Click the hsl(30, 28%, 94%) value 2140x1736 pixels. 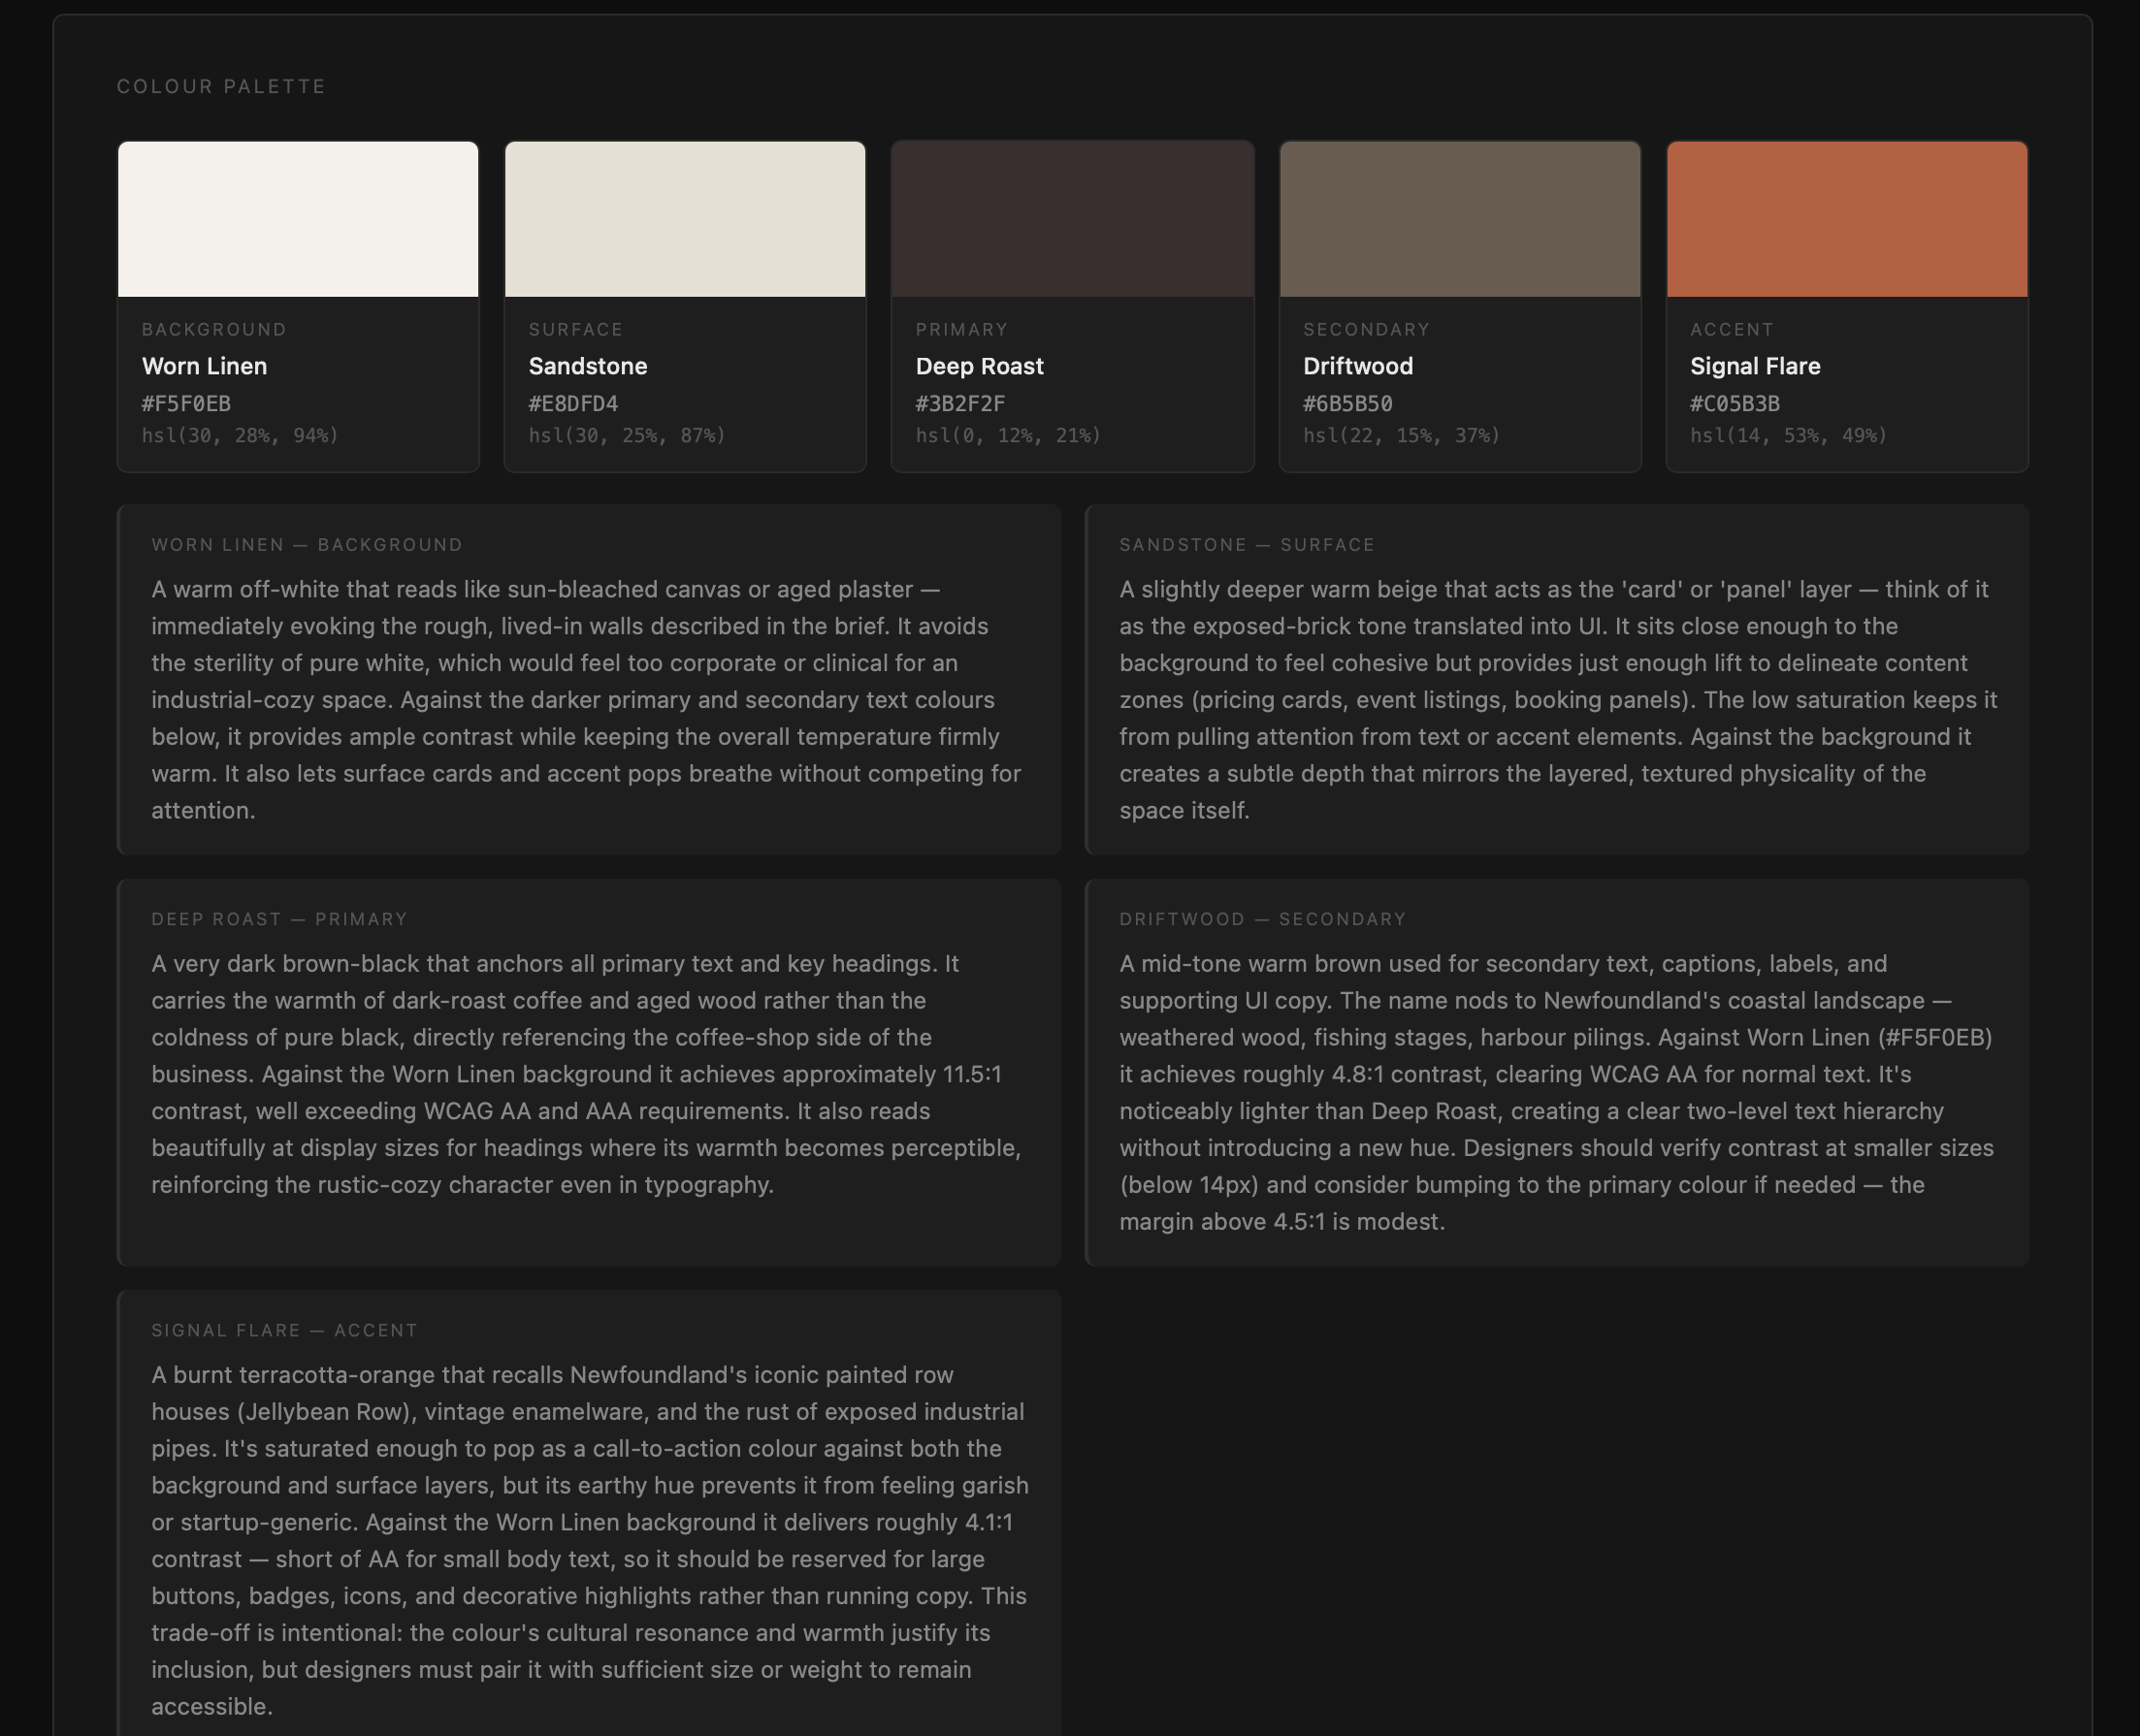pos(240,436)
